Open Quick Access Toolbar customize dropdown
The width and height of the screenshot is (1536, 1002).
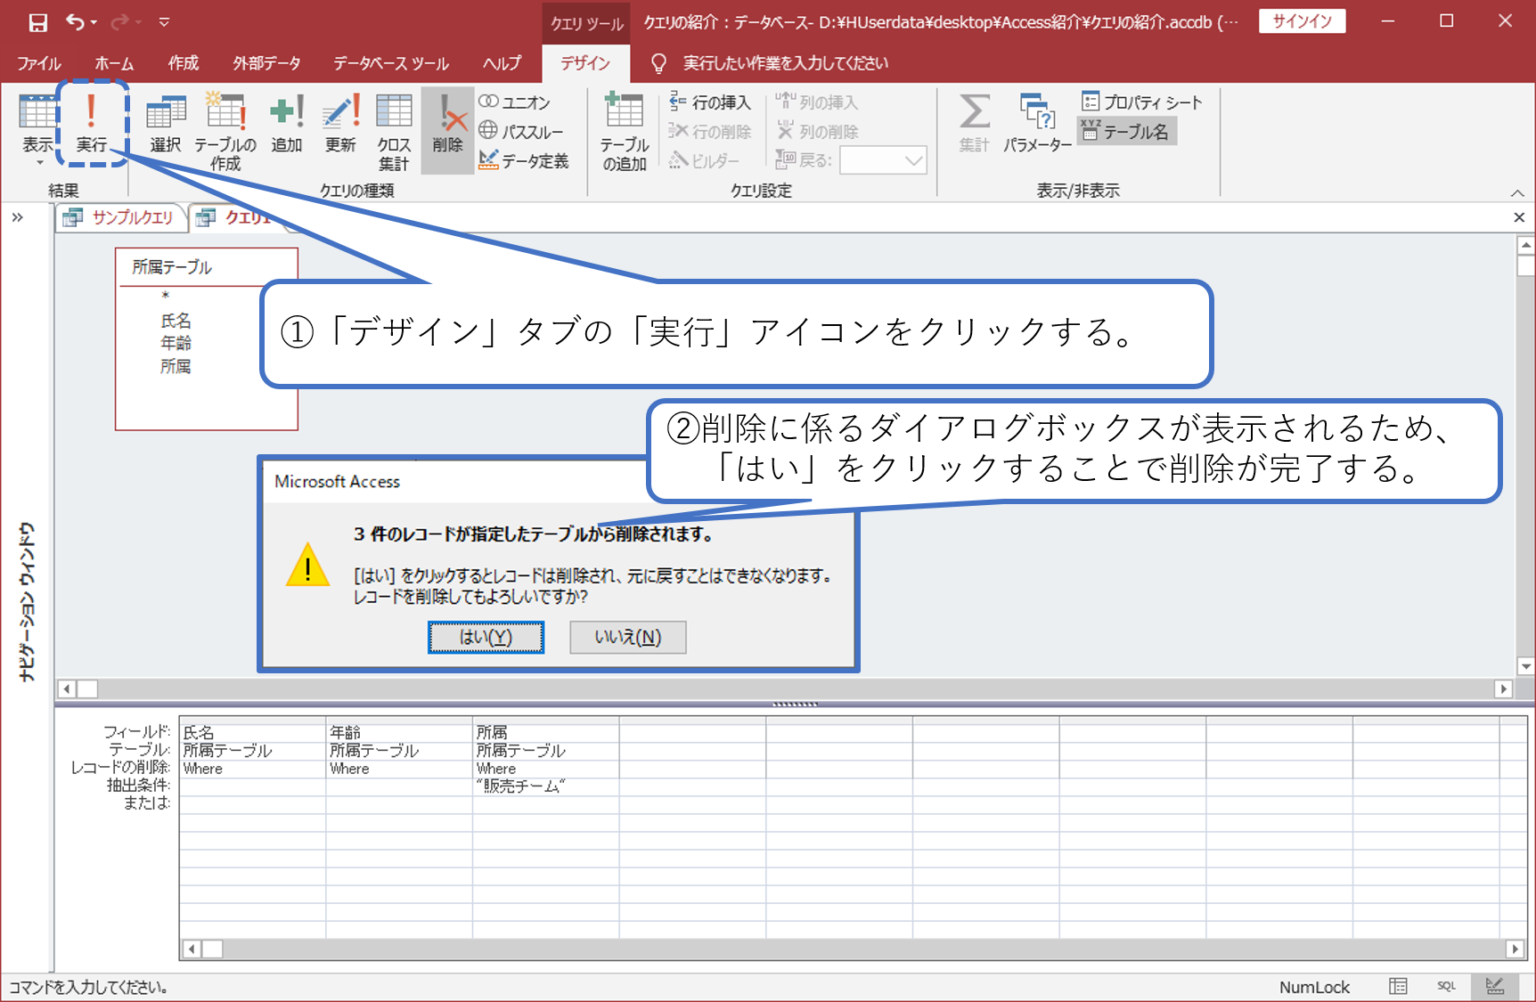164,22
